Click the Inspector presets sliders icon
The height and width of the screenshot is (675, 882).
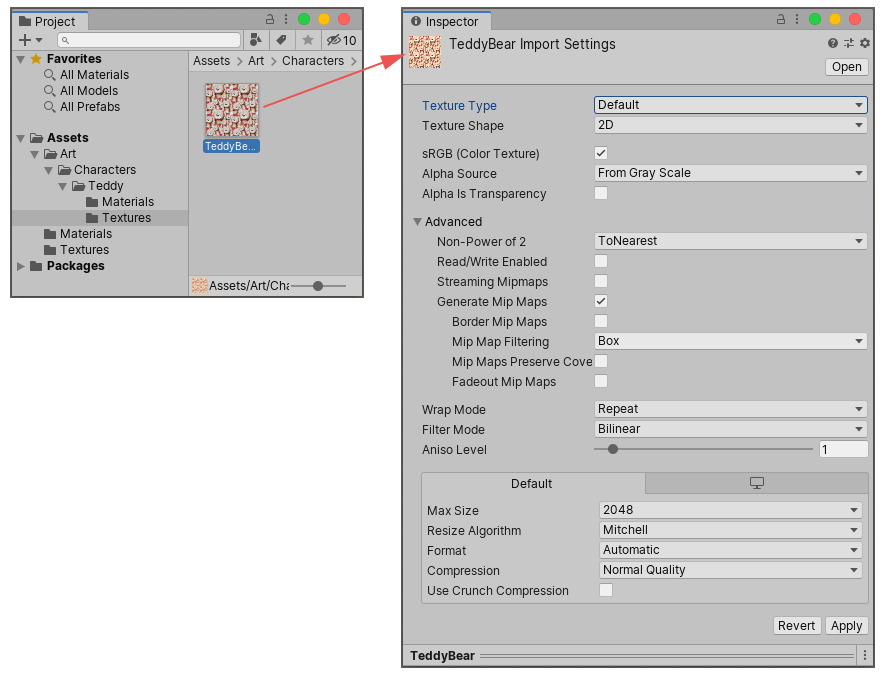(x=848, y=43)
